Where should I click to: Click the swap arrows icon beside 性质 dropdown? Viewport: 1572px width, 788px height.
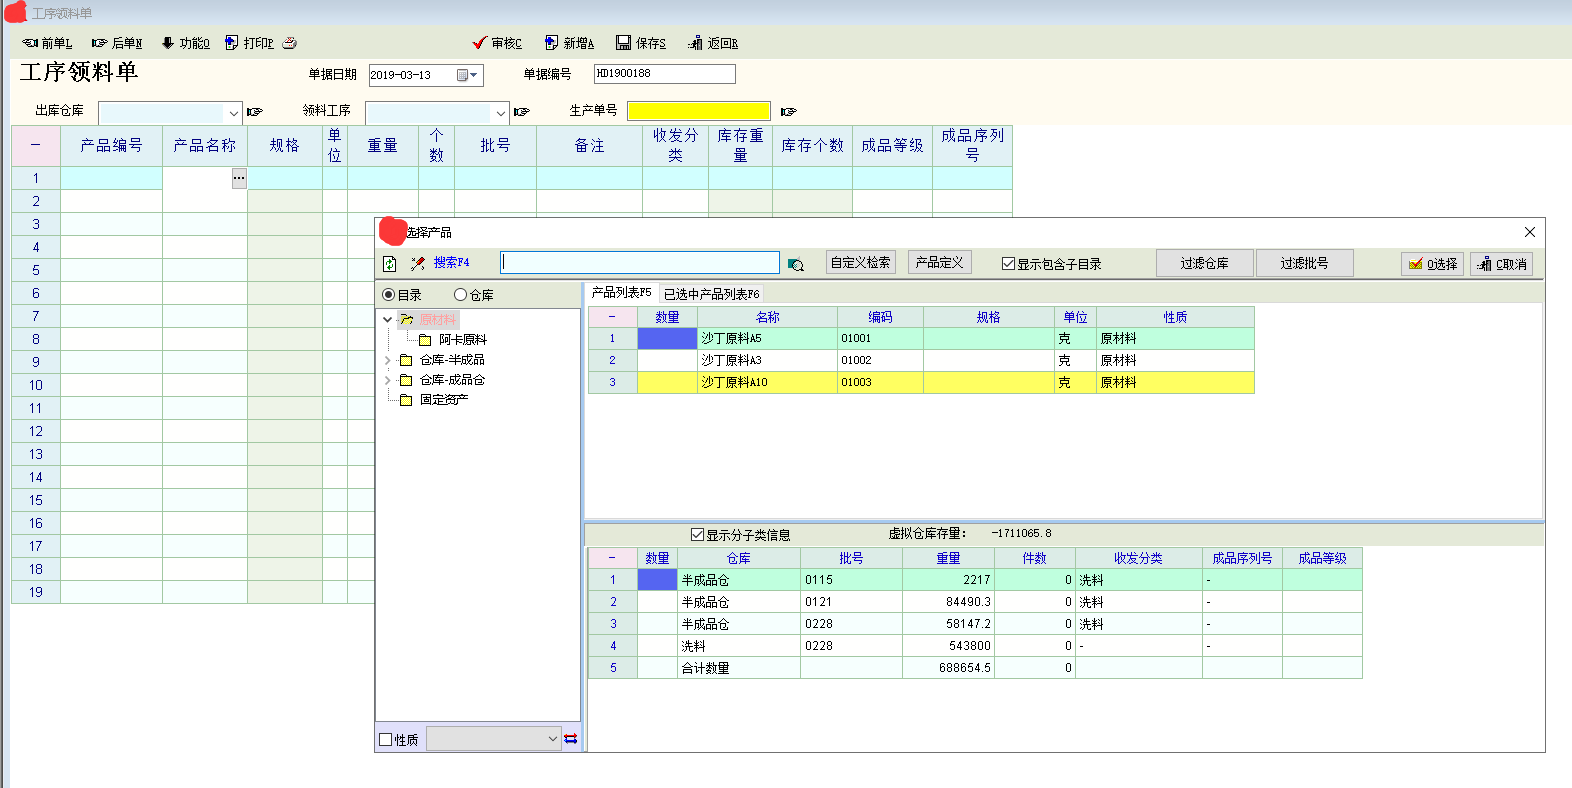click(570, 739)
